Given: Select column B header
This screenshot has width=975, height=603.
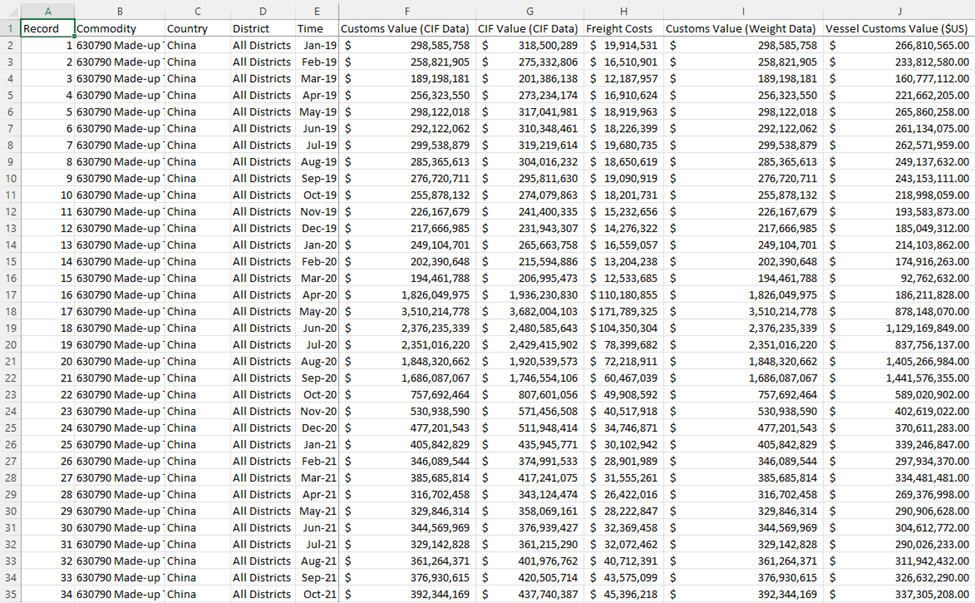Looking at the screenshot, I should (x=120, y=11).
